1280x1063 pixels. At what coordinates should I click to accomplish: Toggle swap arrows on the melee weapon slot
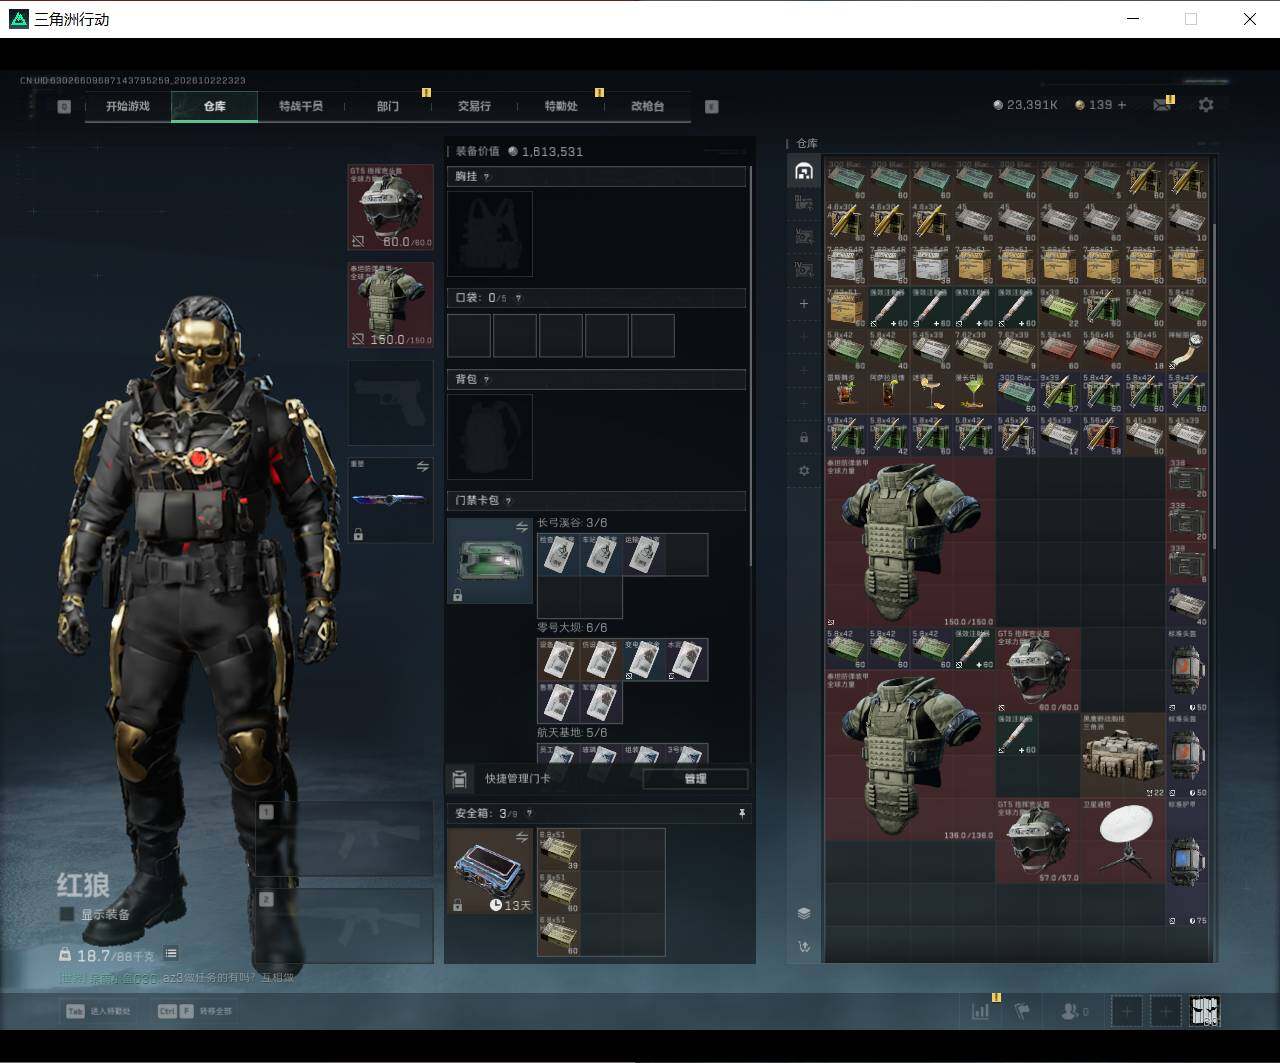pos(422,467)
